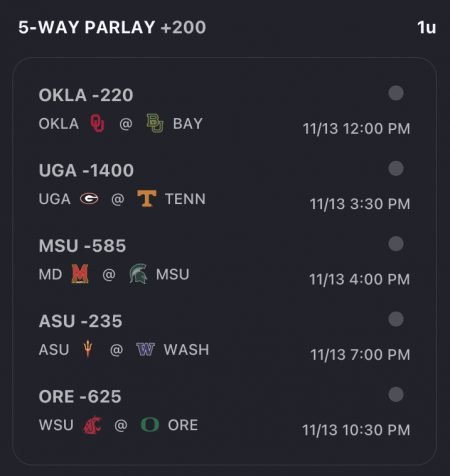Click the Washington State Cougars logo
Viewport: 450px width, 476px height.
click(x=93, y=425)
